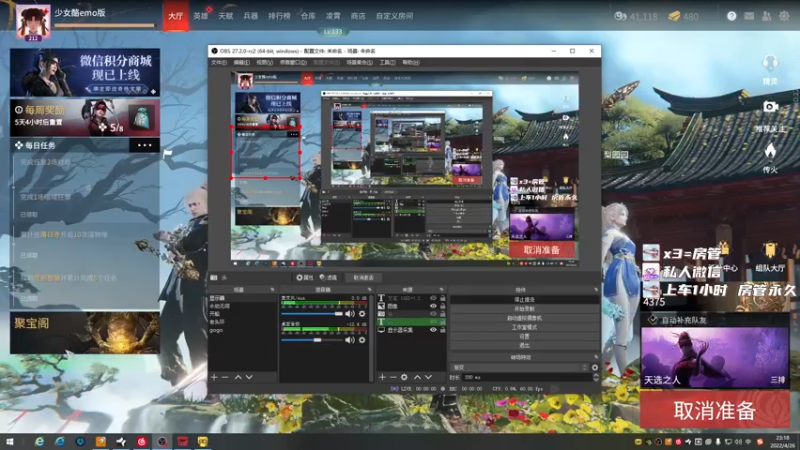800x450 pixels.
Task: Toggle 自动补充队友 checkbox in game
Action: pyautogui.click(x=653, y=320)
